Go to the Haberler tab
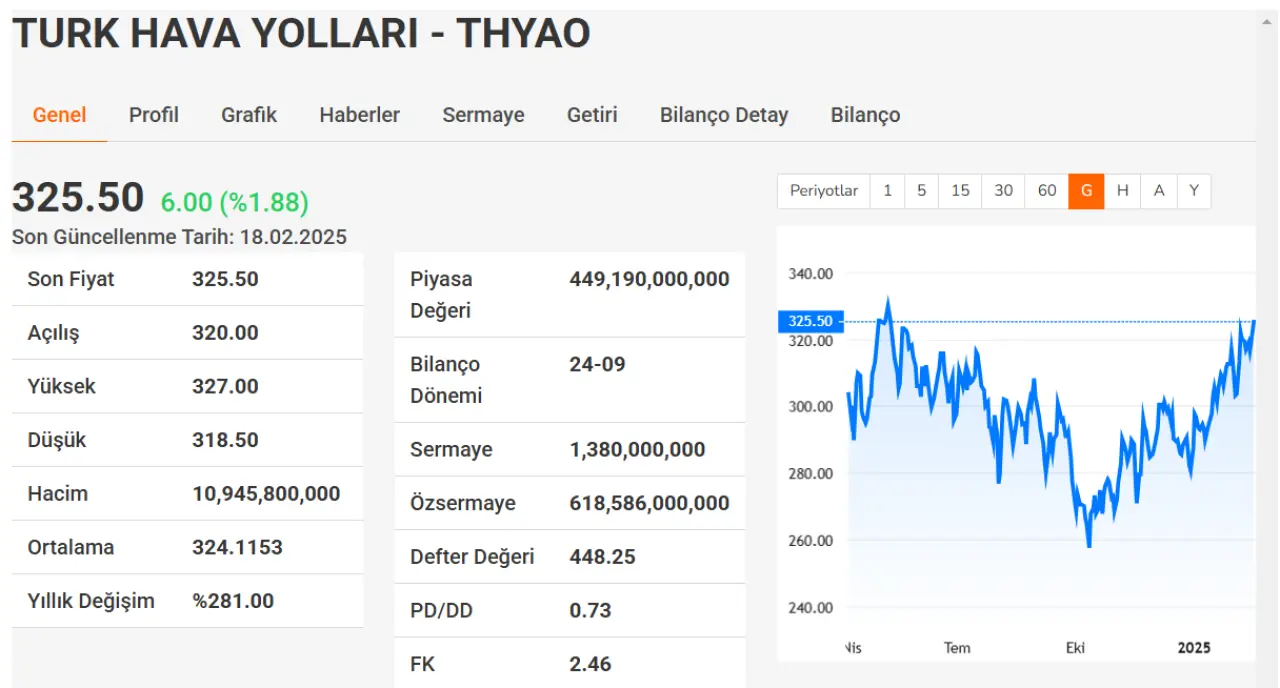This screenshot has width=1280, height=688. pyautogui.click(x=359, y=115)
